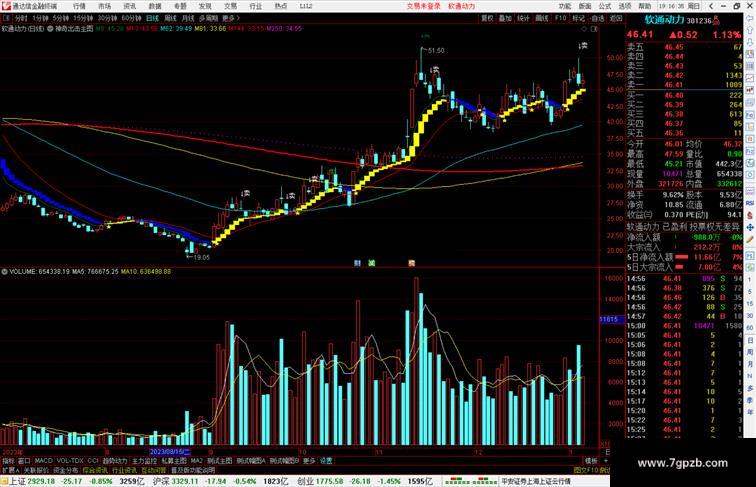Viewport: 756px width, 487px height.
Task: Click the left arrow icon in right sidebar
Action: click(x=750, y=18)
